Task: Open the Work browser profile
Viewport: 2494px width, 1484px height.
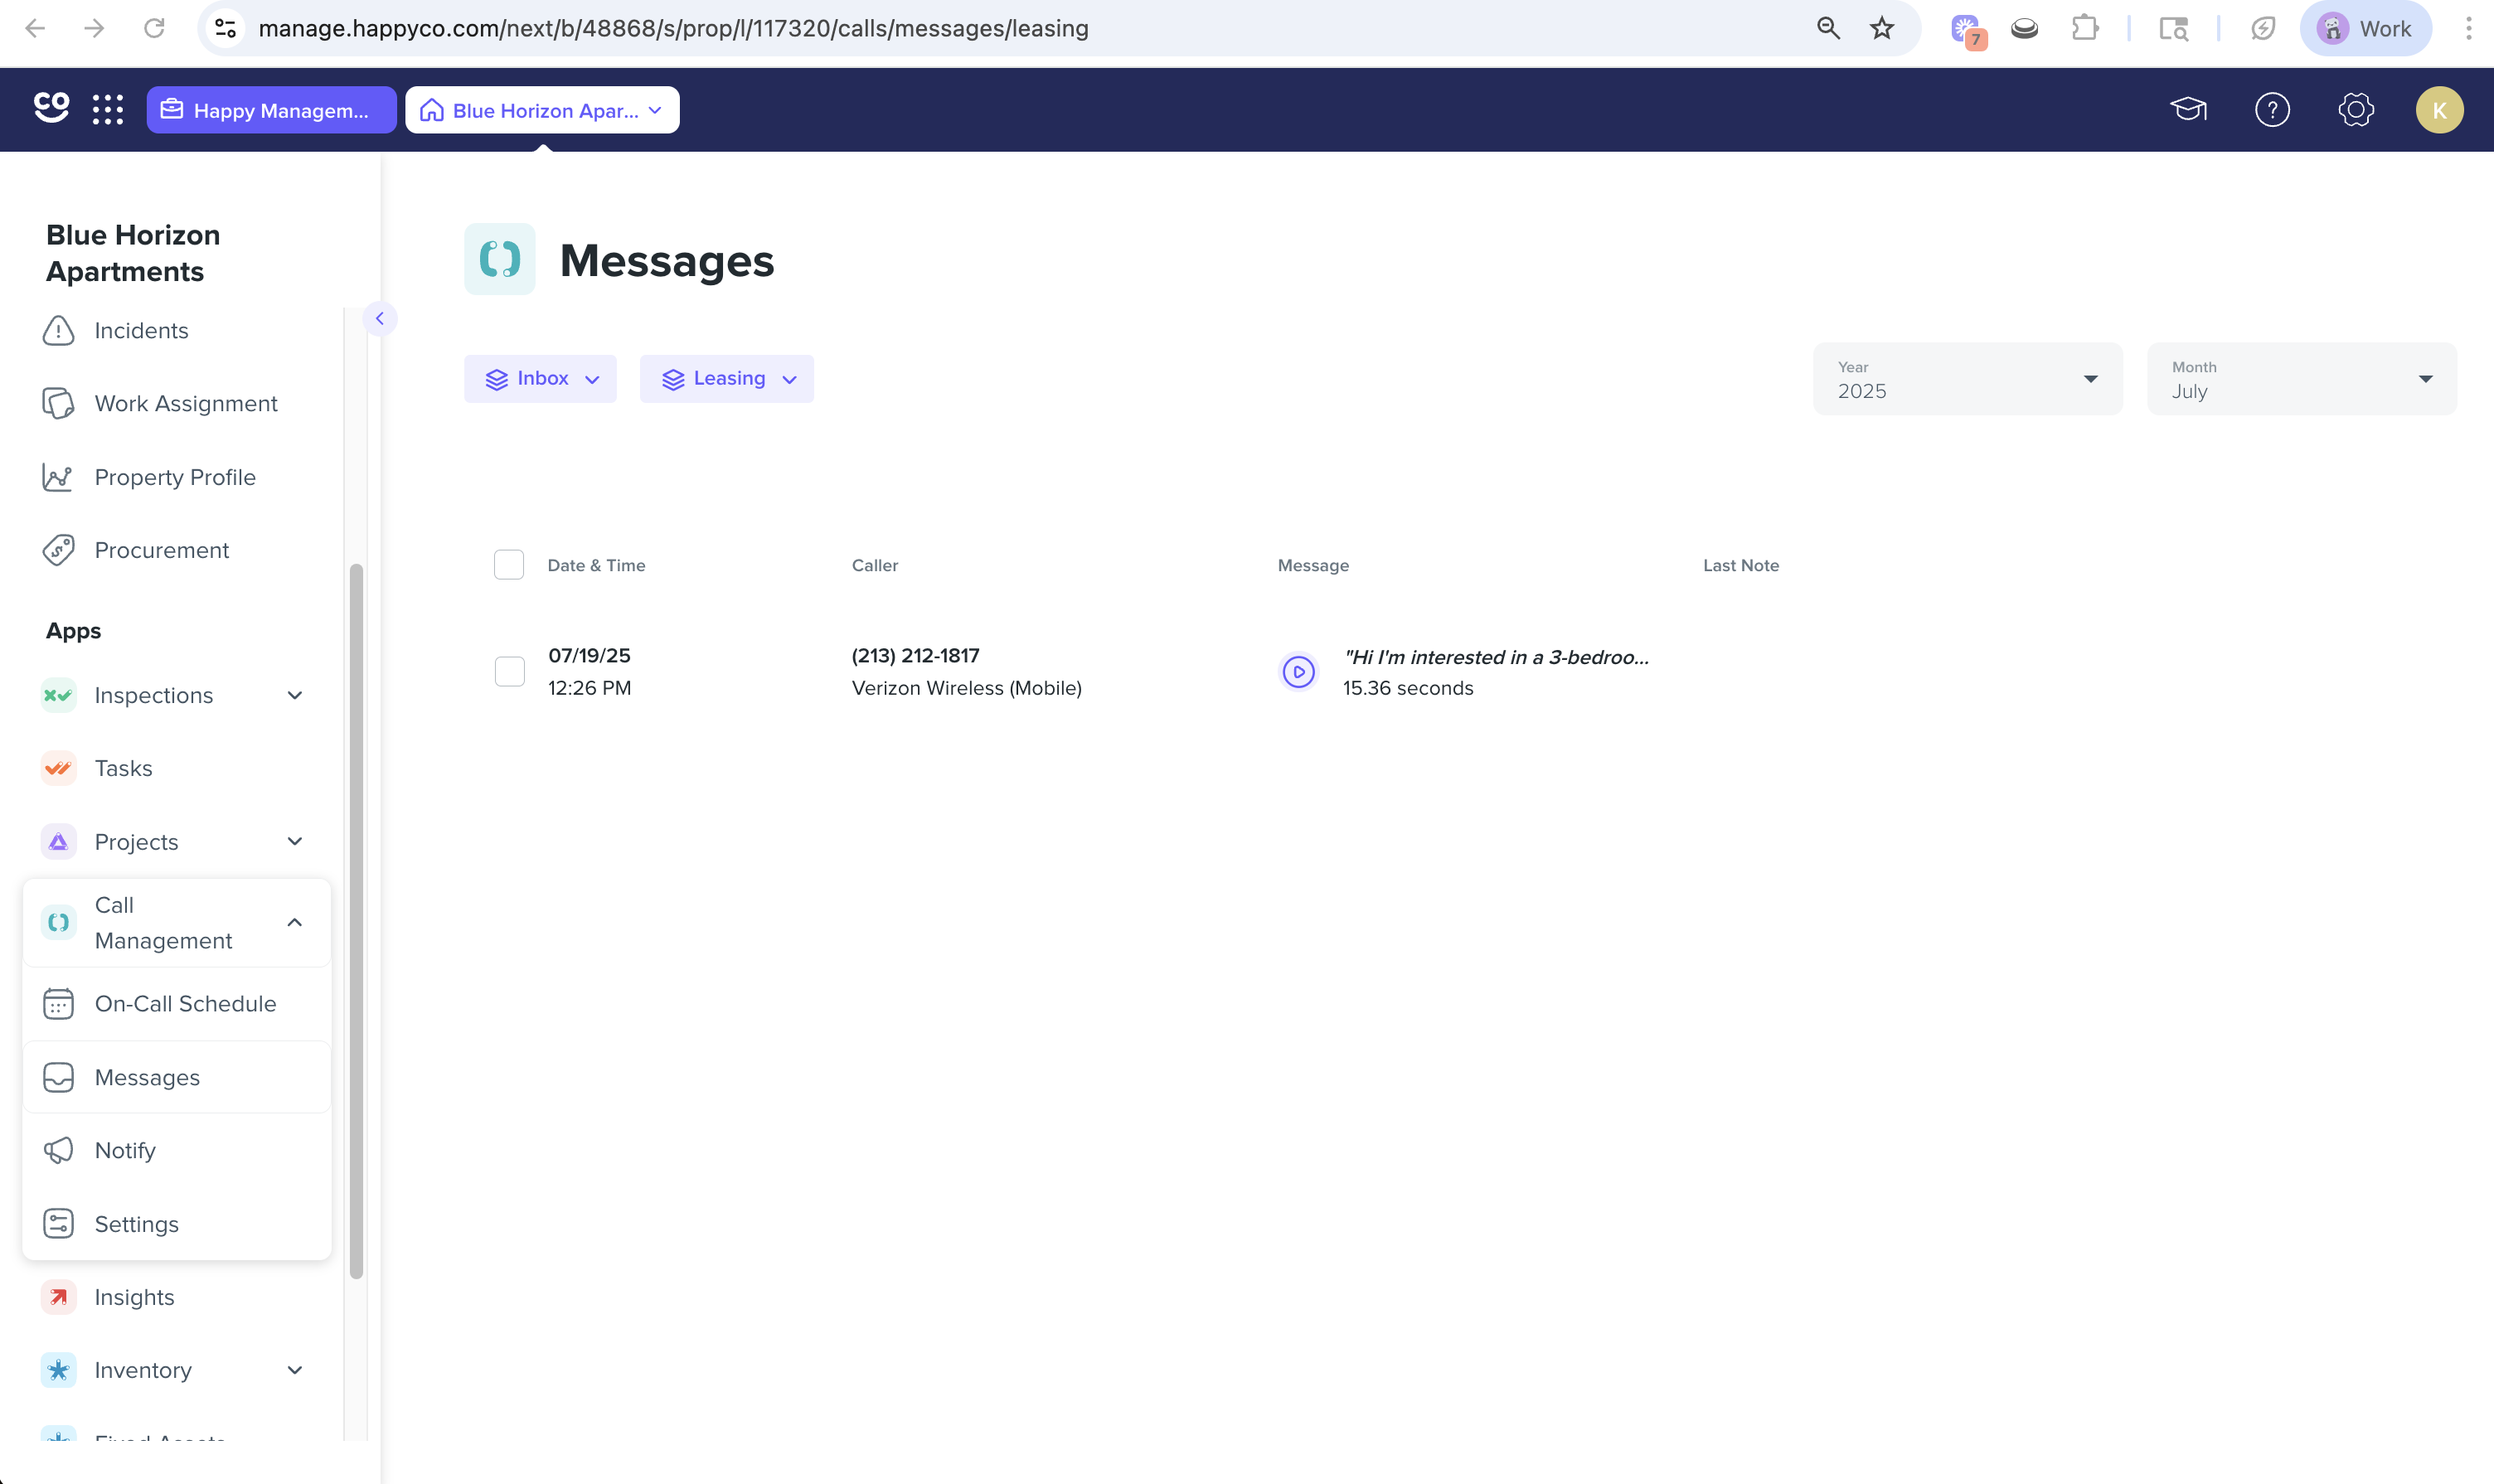Action: 2365,28
